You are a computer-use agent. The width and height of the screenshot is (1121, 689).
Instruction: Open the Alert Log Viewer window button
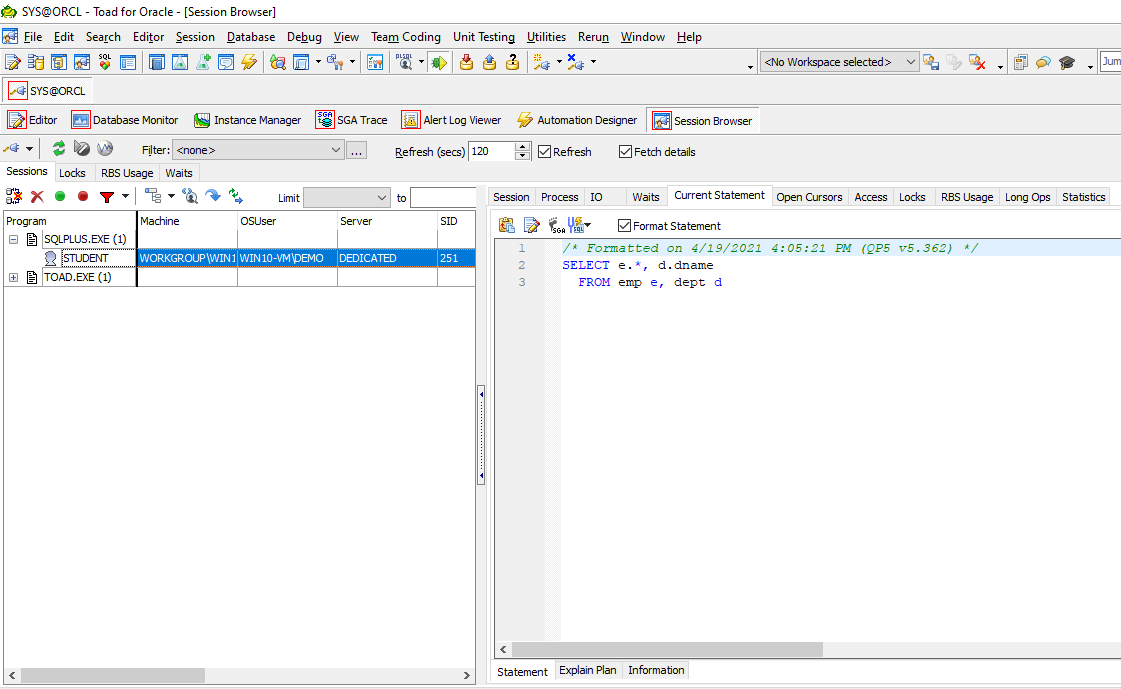point(452,120)
